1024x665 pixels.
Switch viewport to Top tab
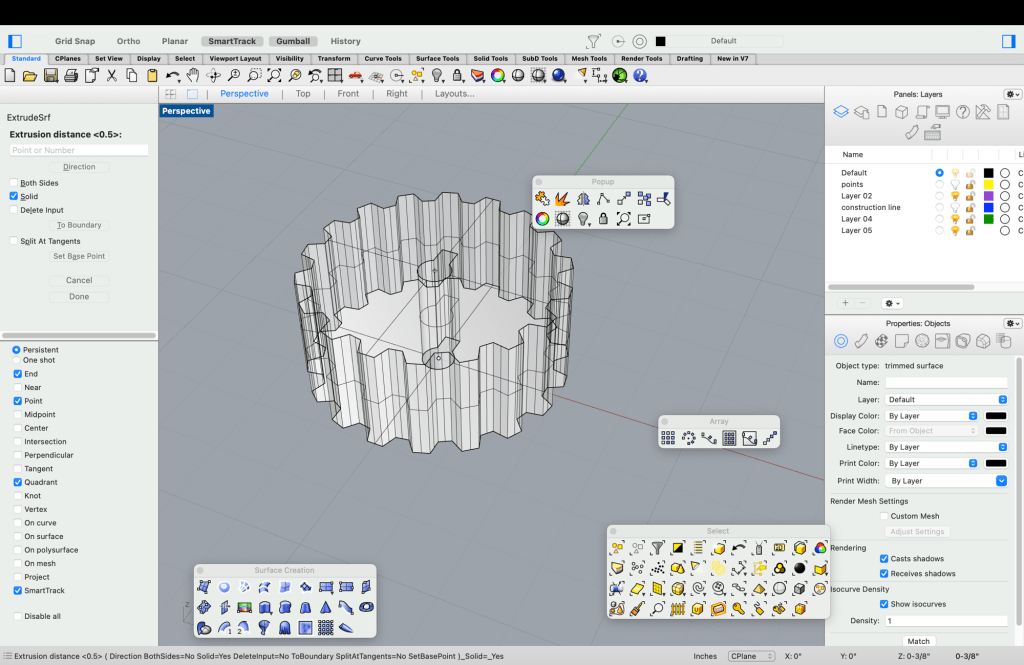303,94
